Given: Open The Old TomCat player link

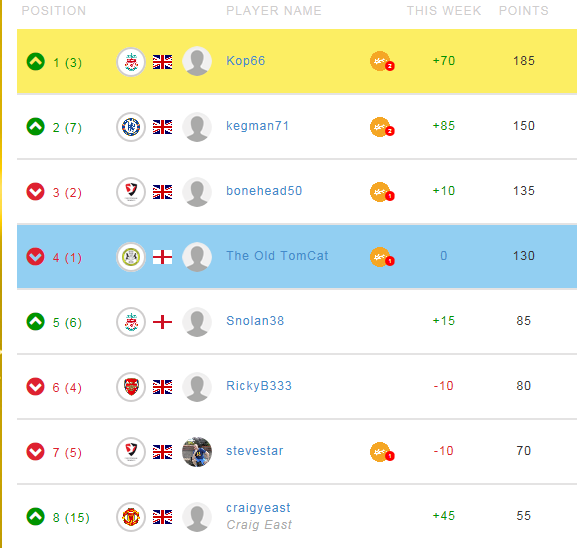Looking at the screenshot, I should click(277, 256).
